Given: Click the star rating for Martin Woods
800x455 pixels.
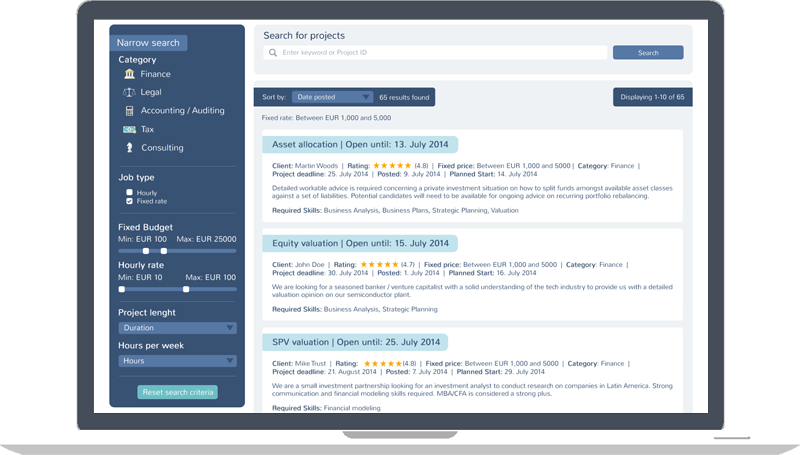Looking at the screenshot, I should point(392,166).
